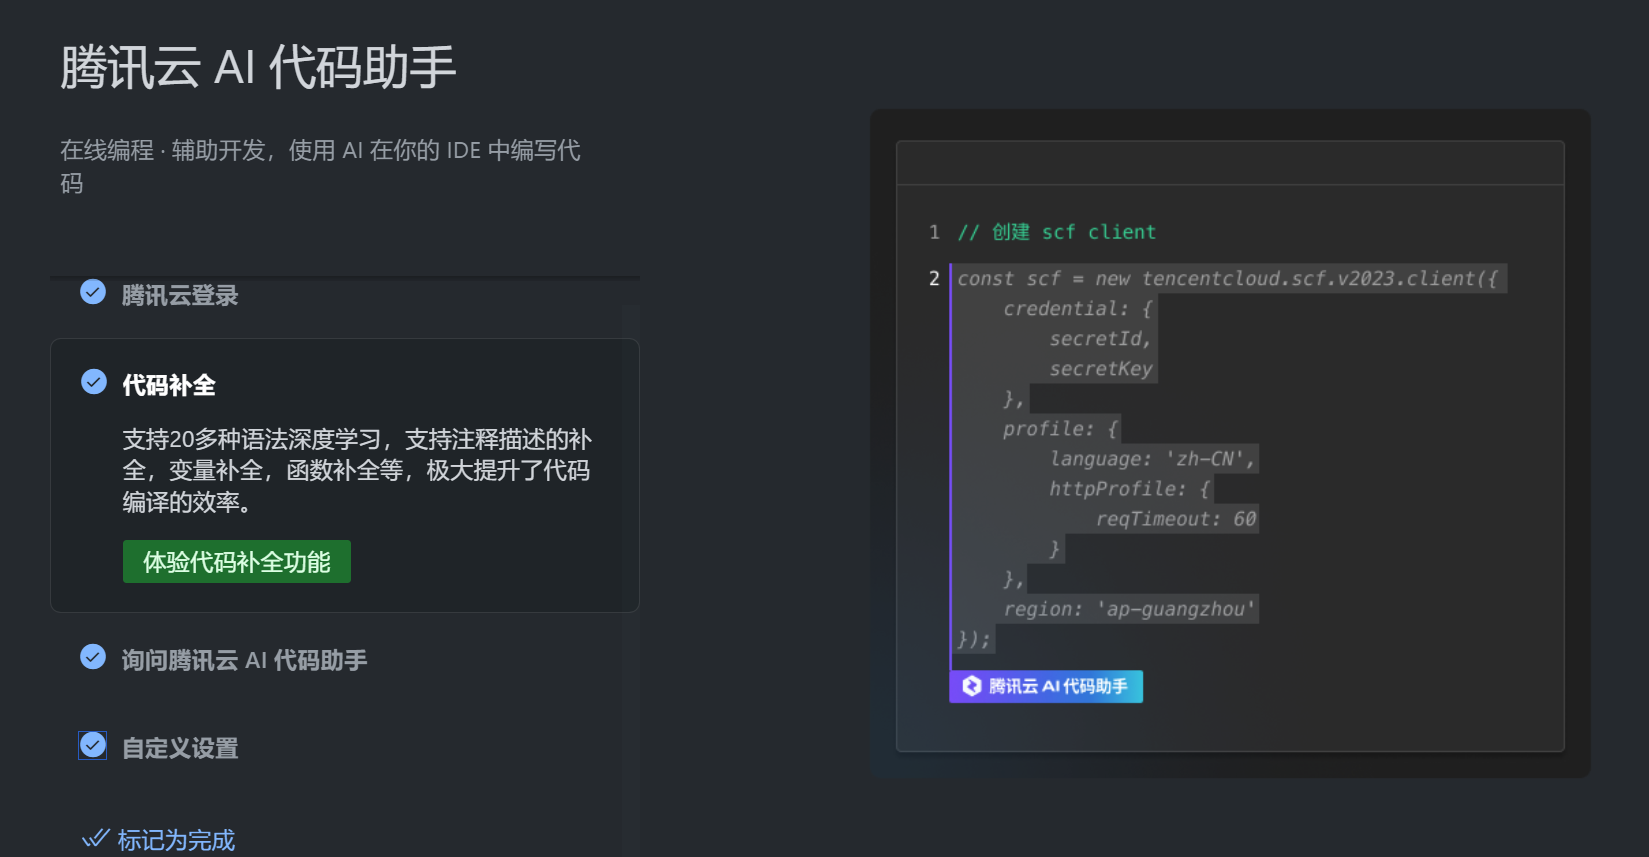Toggle the 询问腾讯云 AI 代码助手 checkmark
Screen dimensions: 1649x857
pyautogui.click(x=93, y=657)
